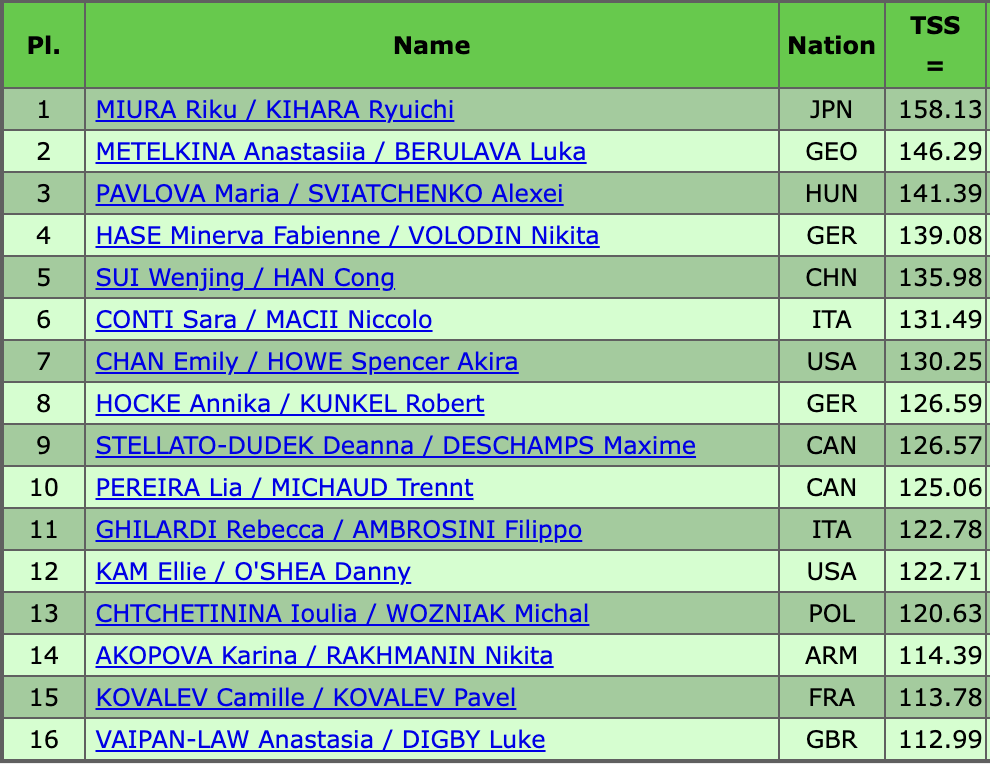Select PEREIRA Lia / MICHAUD Trennt link
The image size is (990, 764).
click(285, 488)
